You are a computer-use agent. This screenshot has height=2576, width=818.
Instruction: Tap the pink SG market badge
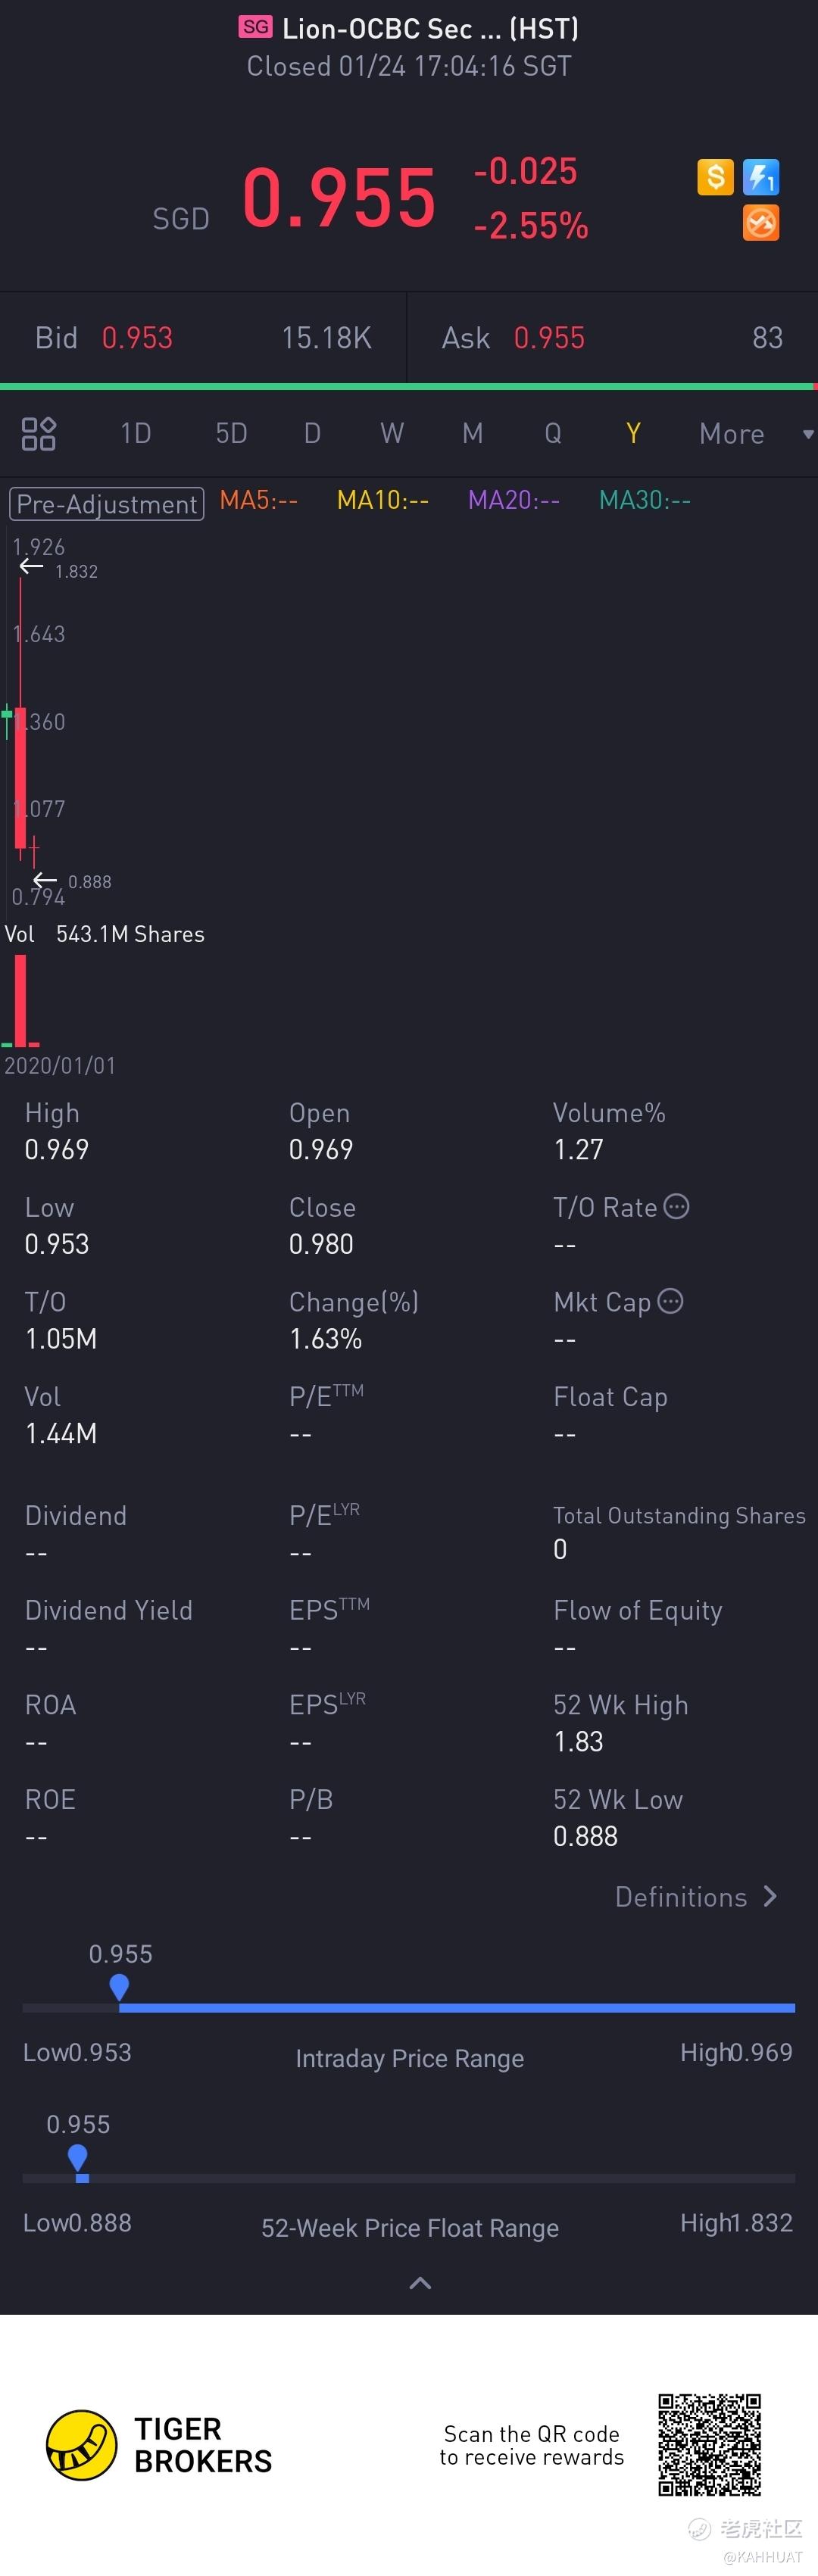256,27
